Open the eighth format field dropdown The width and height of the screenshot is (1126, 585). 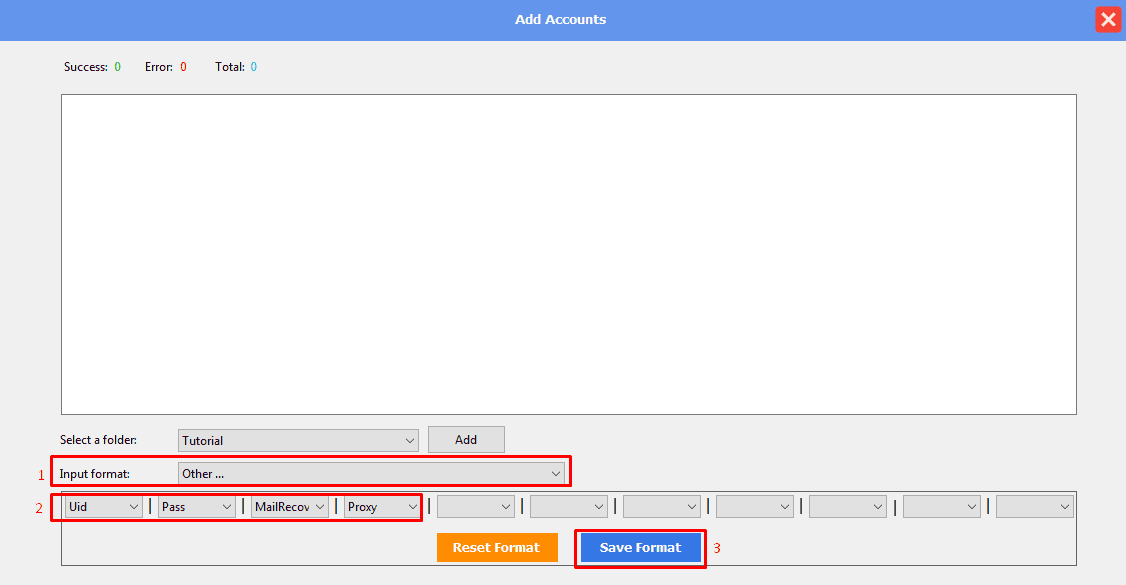coord(755,507)
